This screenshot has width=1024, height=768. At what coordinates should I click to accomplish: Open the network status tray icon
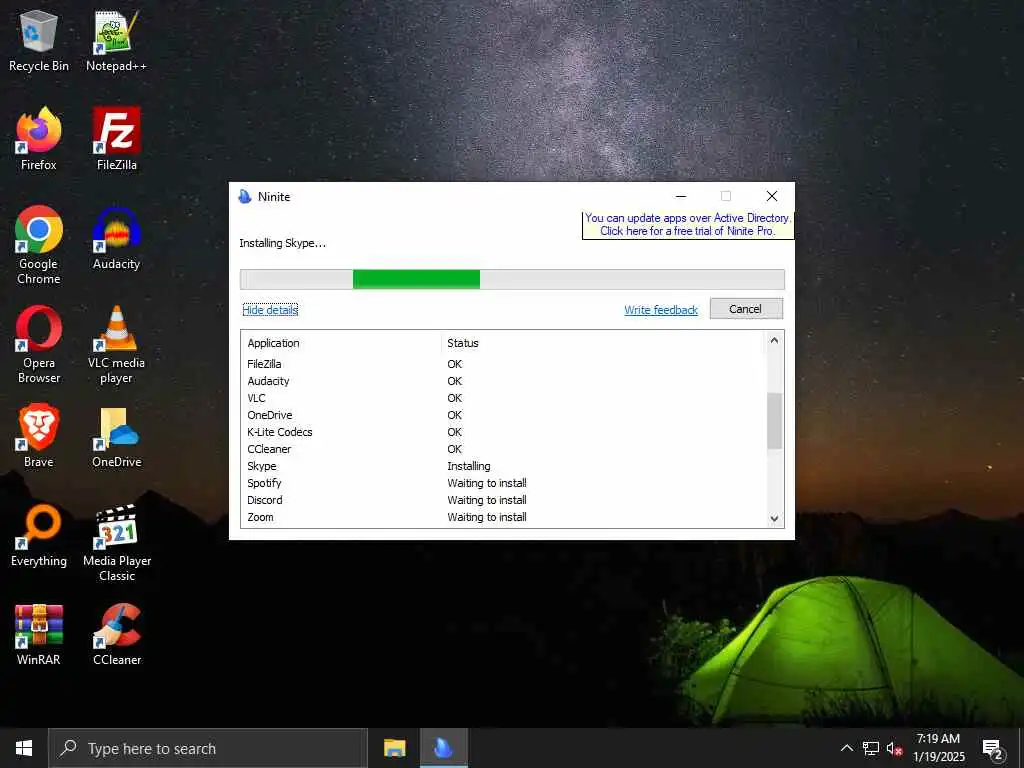(x=871, y=748)
